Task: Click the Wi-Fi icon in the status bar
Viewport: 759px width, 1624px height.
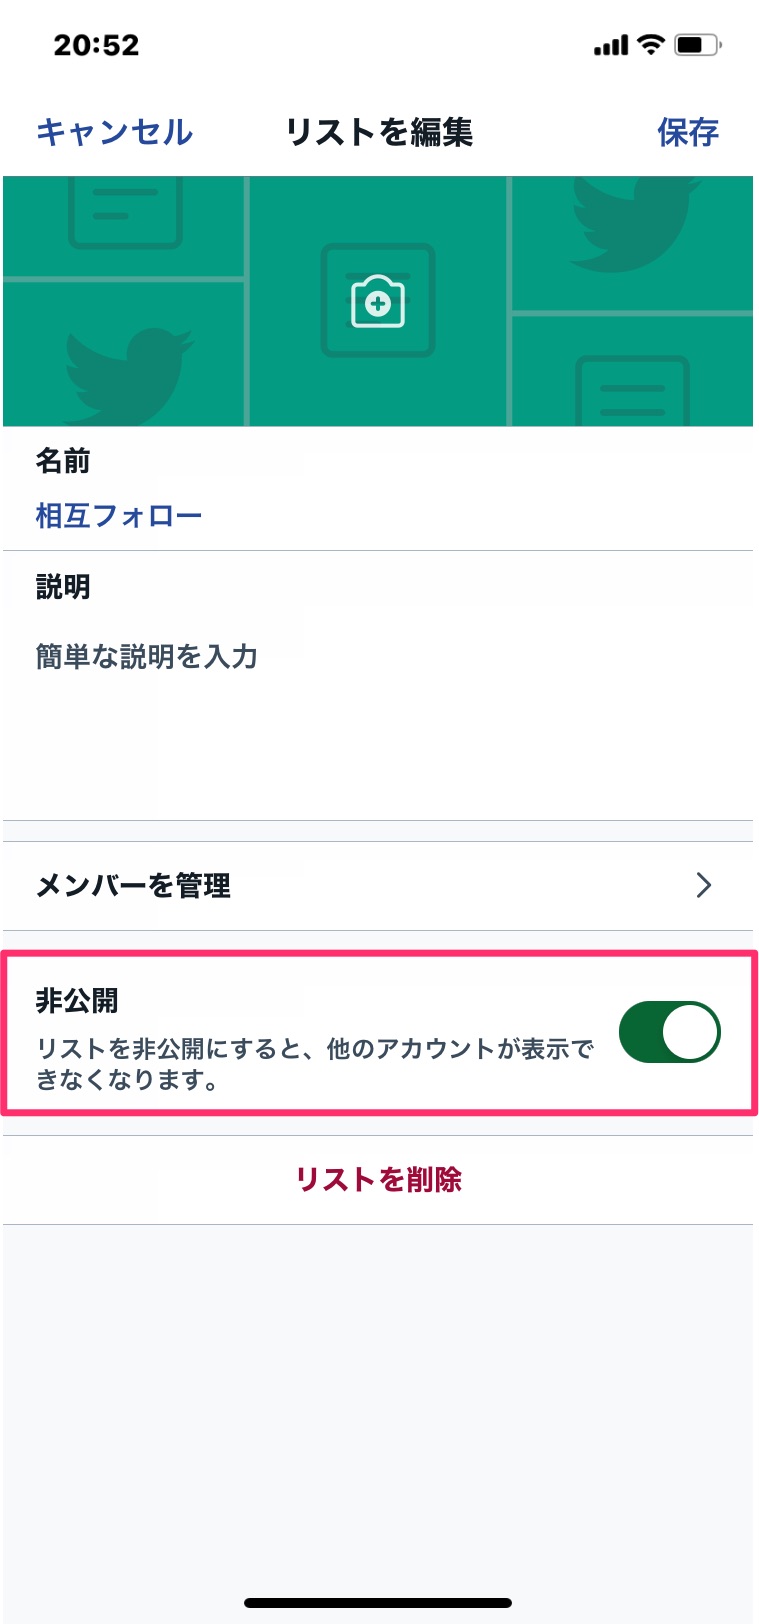Action: (x=651, y=45)
